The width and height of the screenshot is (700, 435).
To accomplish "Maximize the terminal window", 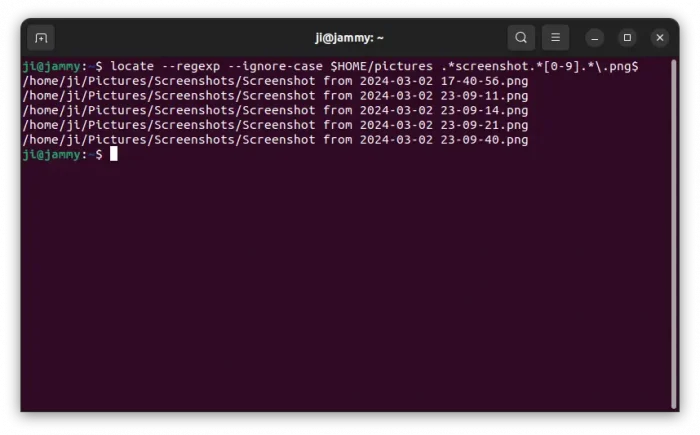I will point(628,38).
